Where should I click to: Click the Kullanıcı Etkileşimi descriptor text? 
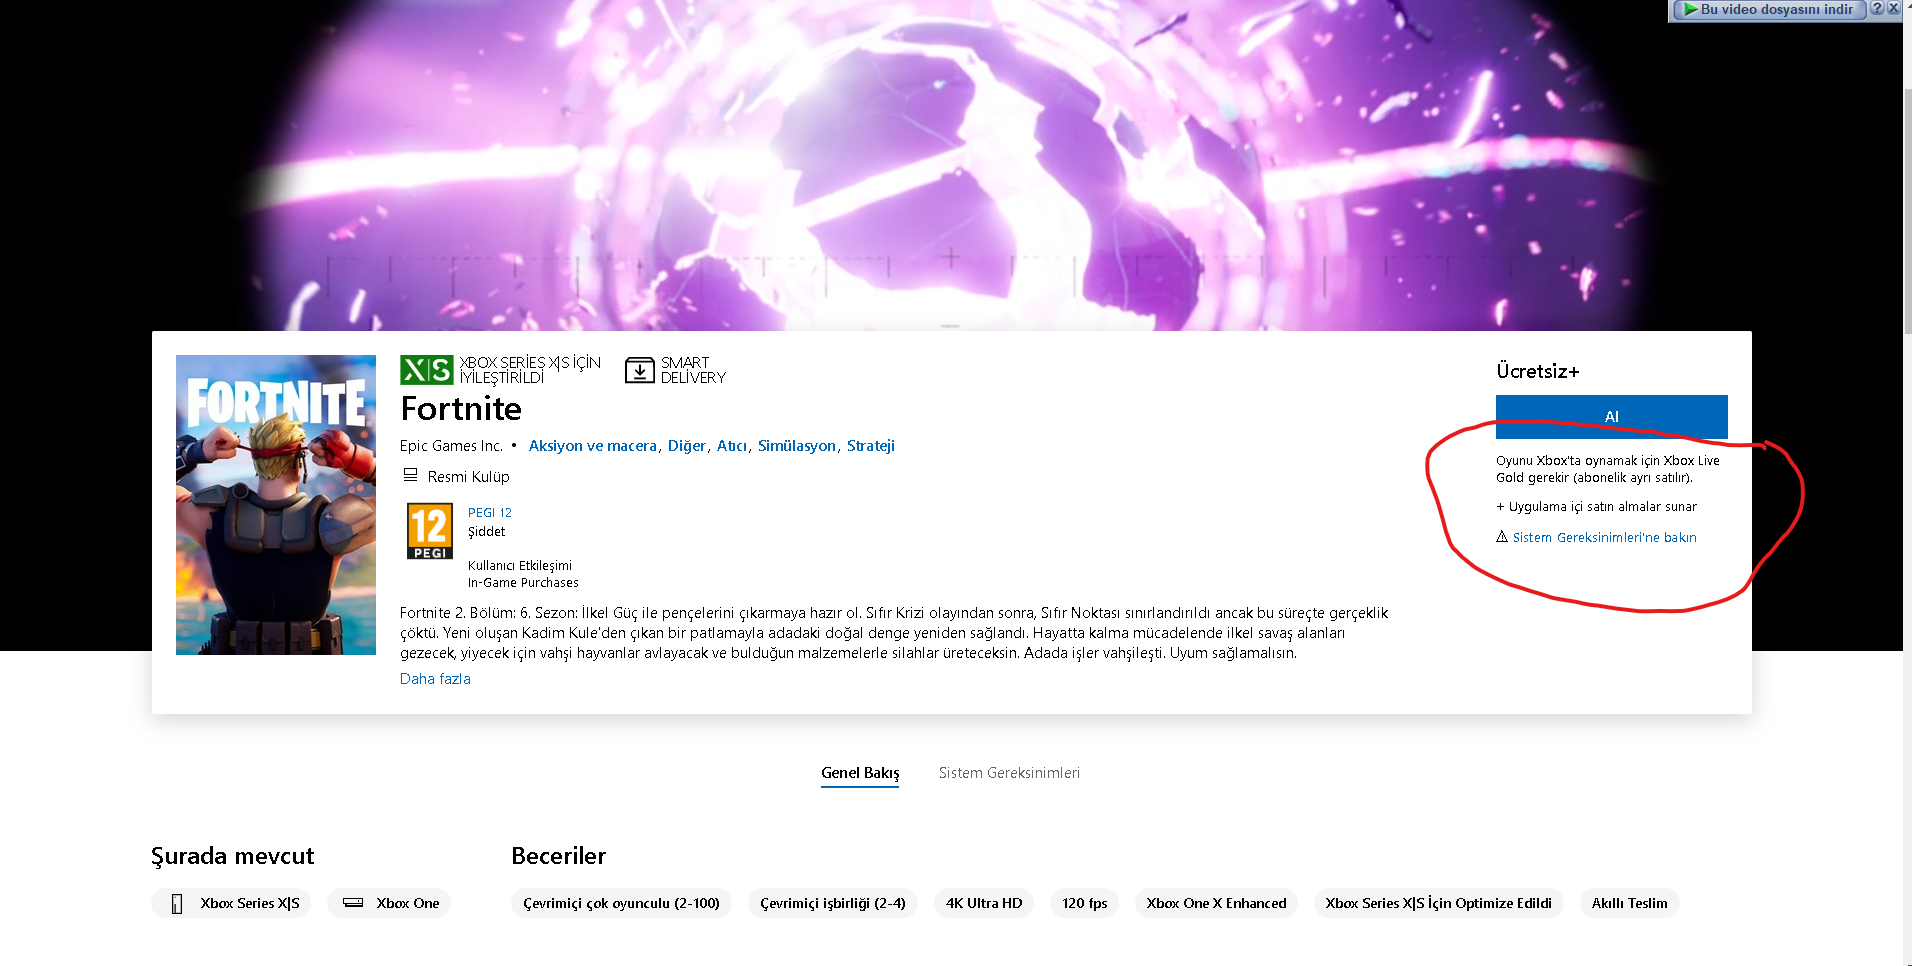pos(520,566)
